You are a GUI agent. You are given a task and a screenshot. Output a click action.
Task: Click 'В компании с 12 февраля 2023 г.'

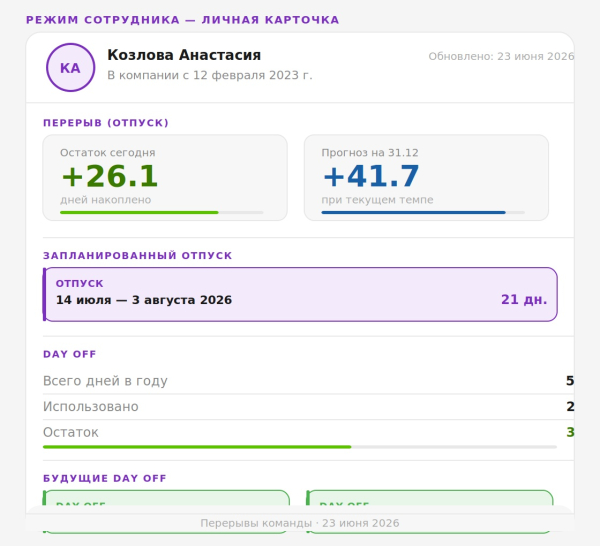[210, 75]
